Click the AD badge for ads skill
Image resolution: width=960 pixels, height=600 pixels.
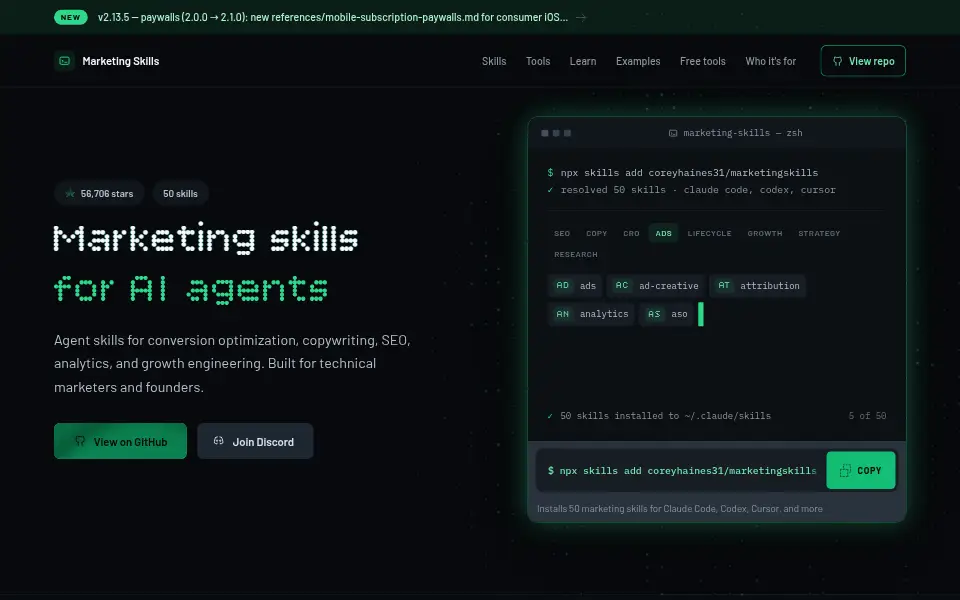click(563, 285)
